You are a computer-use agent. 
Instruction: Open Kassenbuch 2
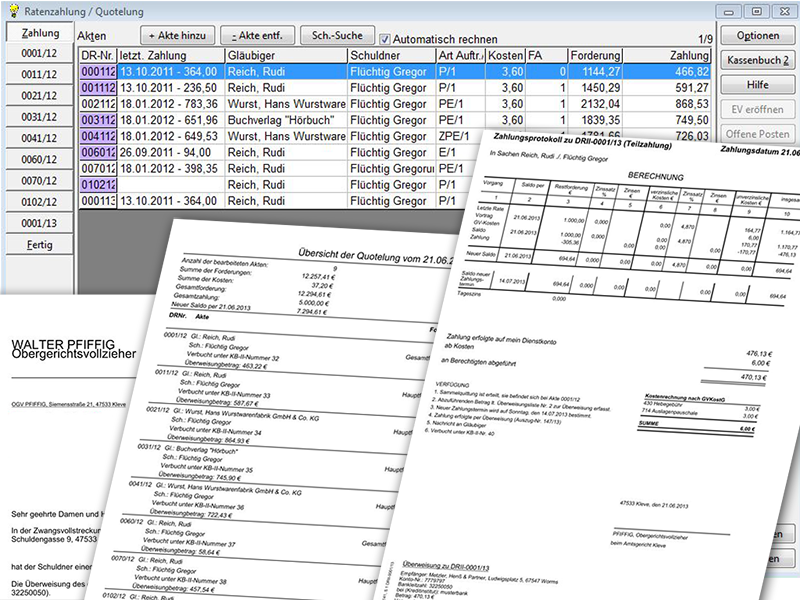coord(757,60)
